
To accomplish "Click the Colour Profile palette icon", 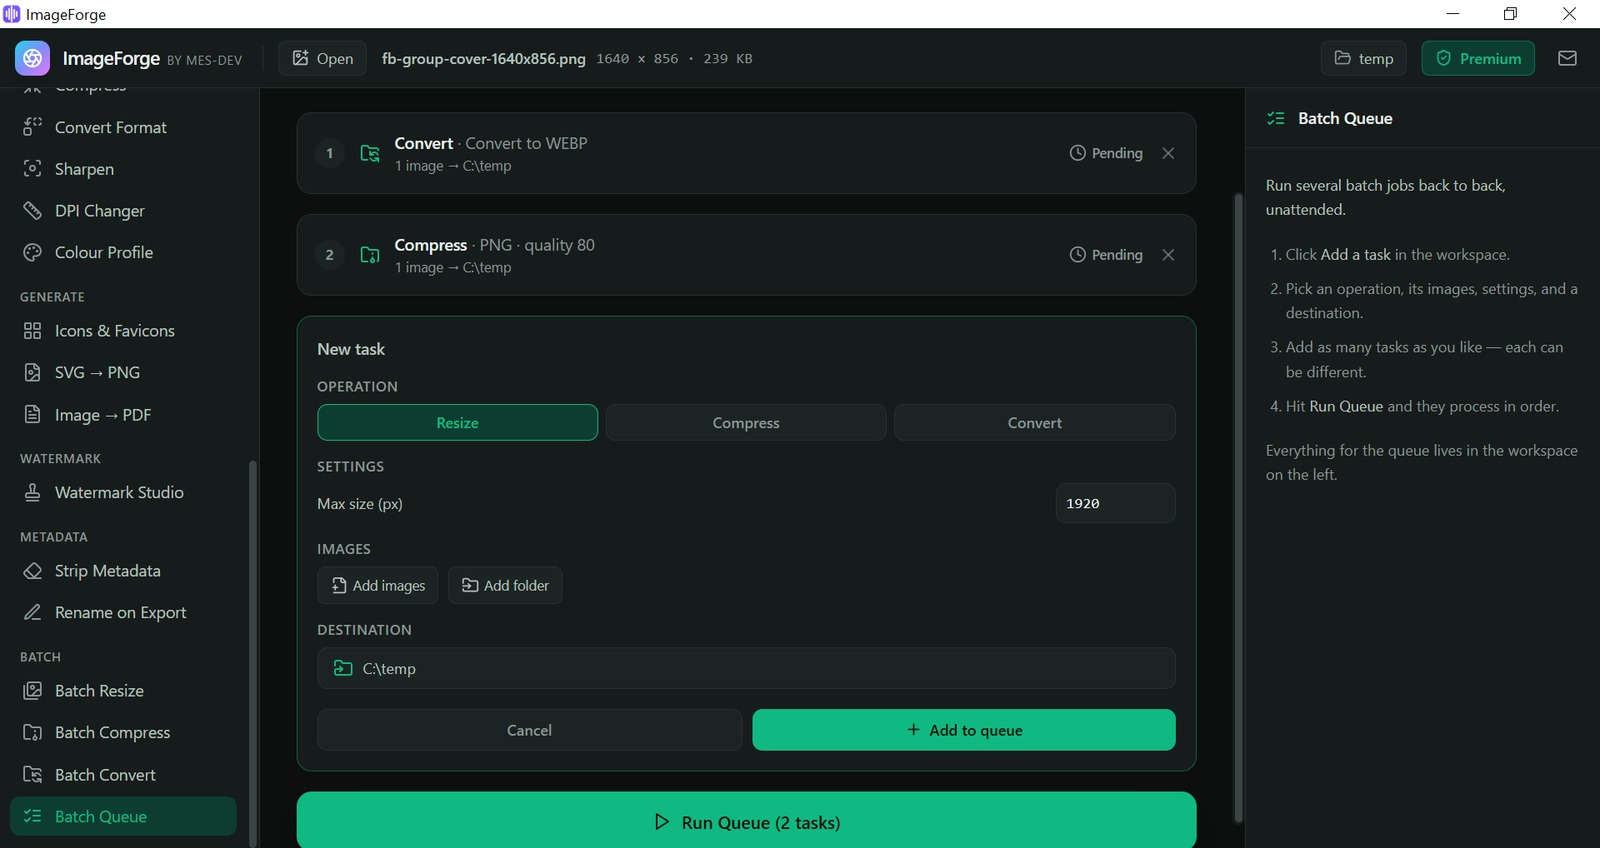I will click(x=33, y=252).
